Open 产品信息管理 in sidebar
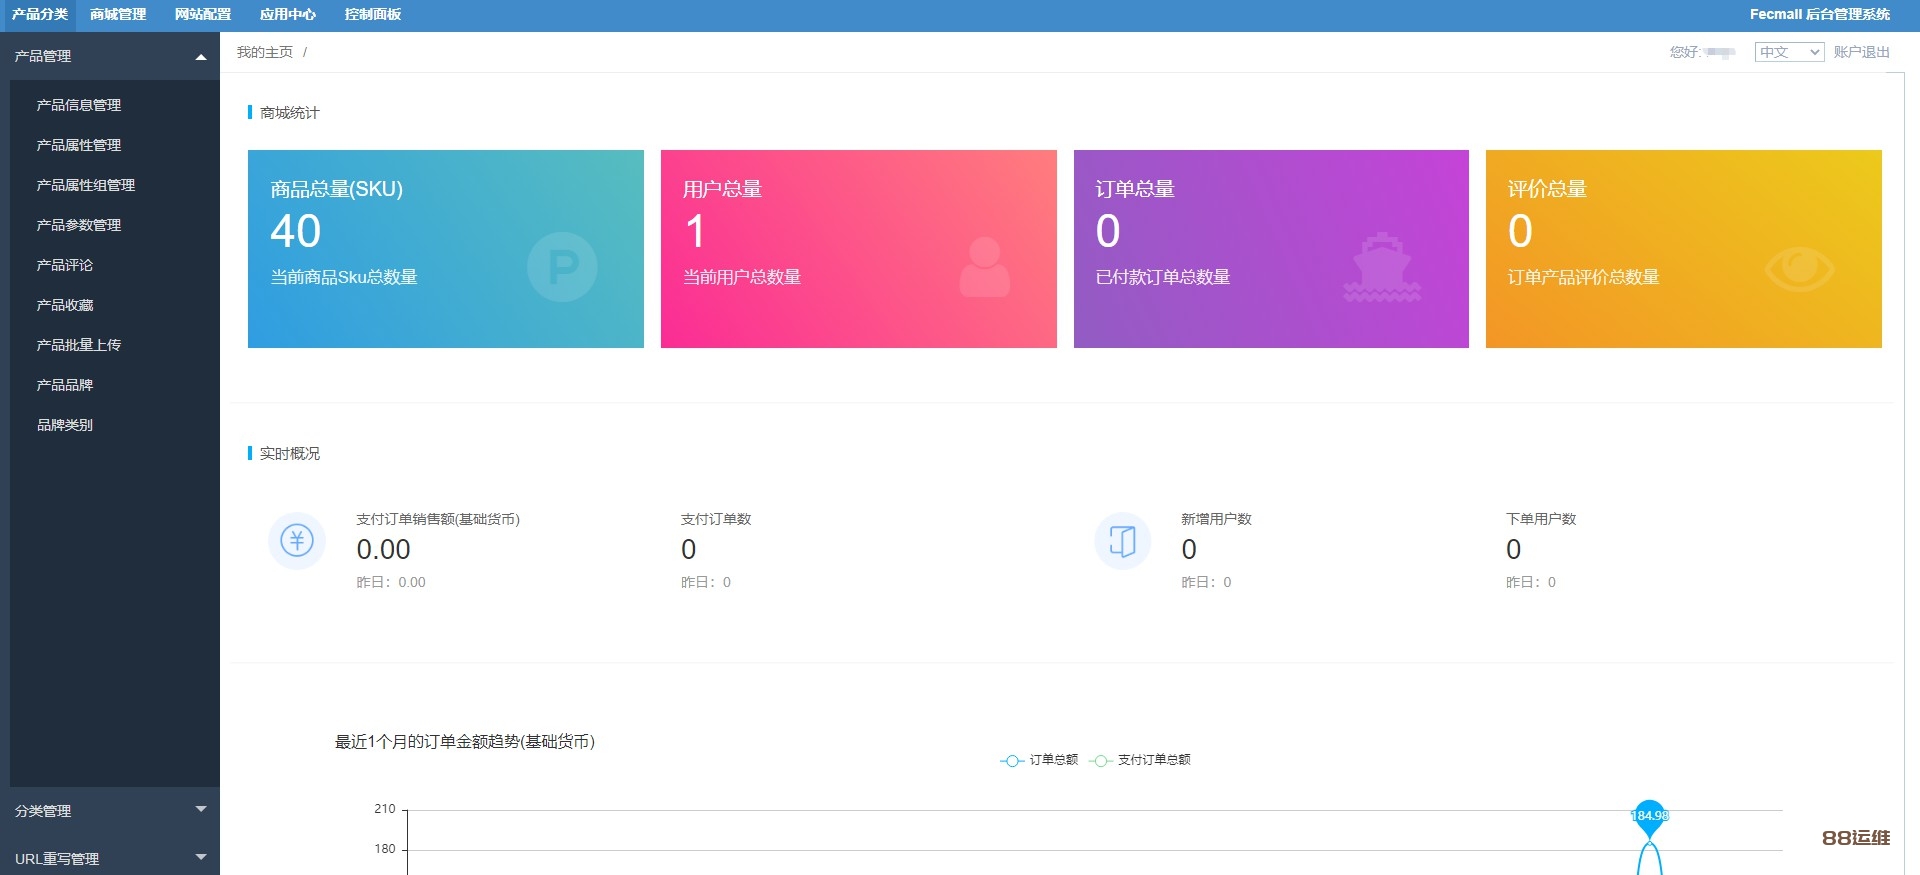Viewport: 1920px width, 875px height. tap(79, 105)
